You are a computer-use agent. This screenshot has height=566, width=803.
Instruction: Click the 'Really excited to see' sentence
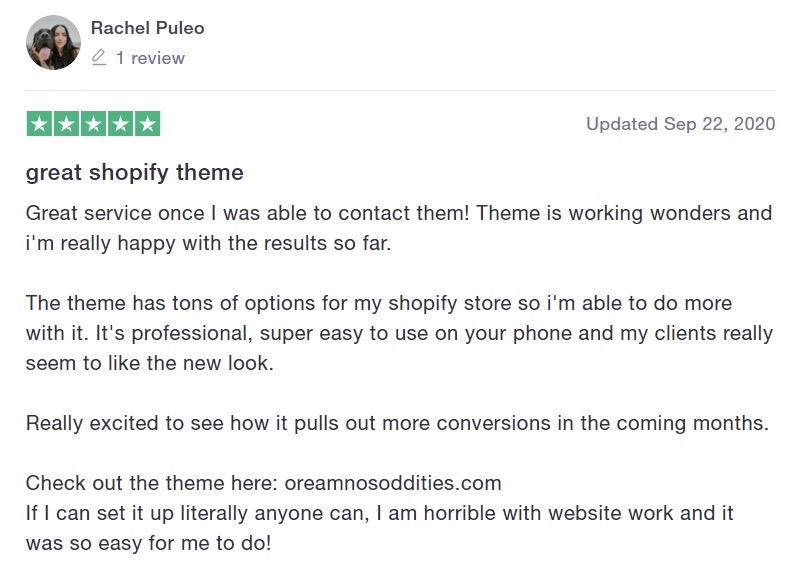pos(397,424)
